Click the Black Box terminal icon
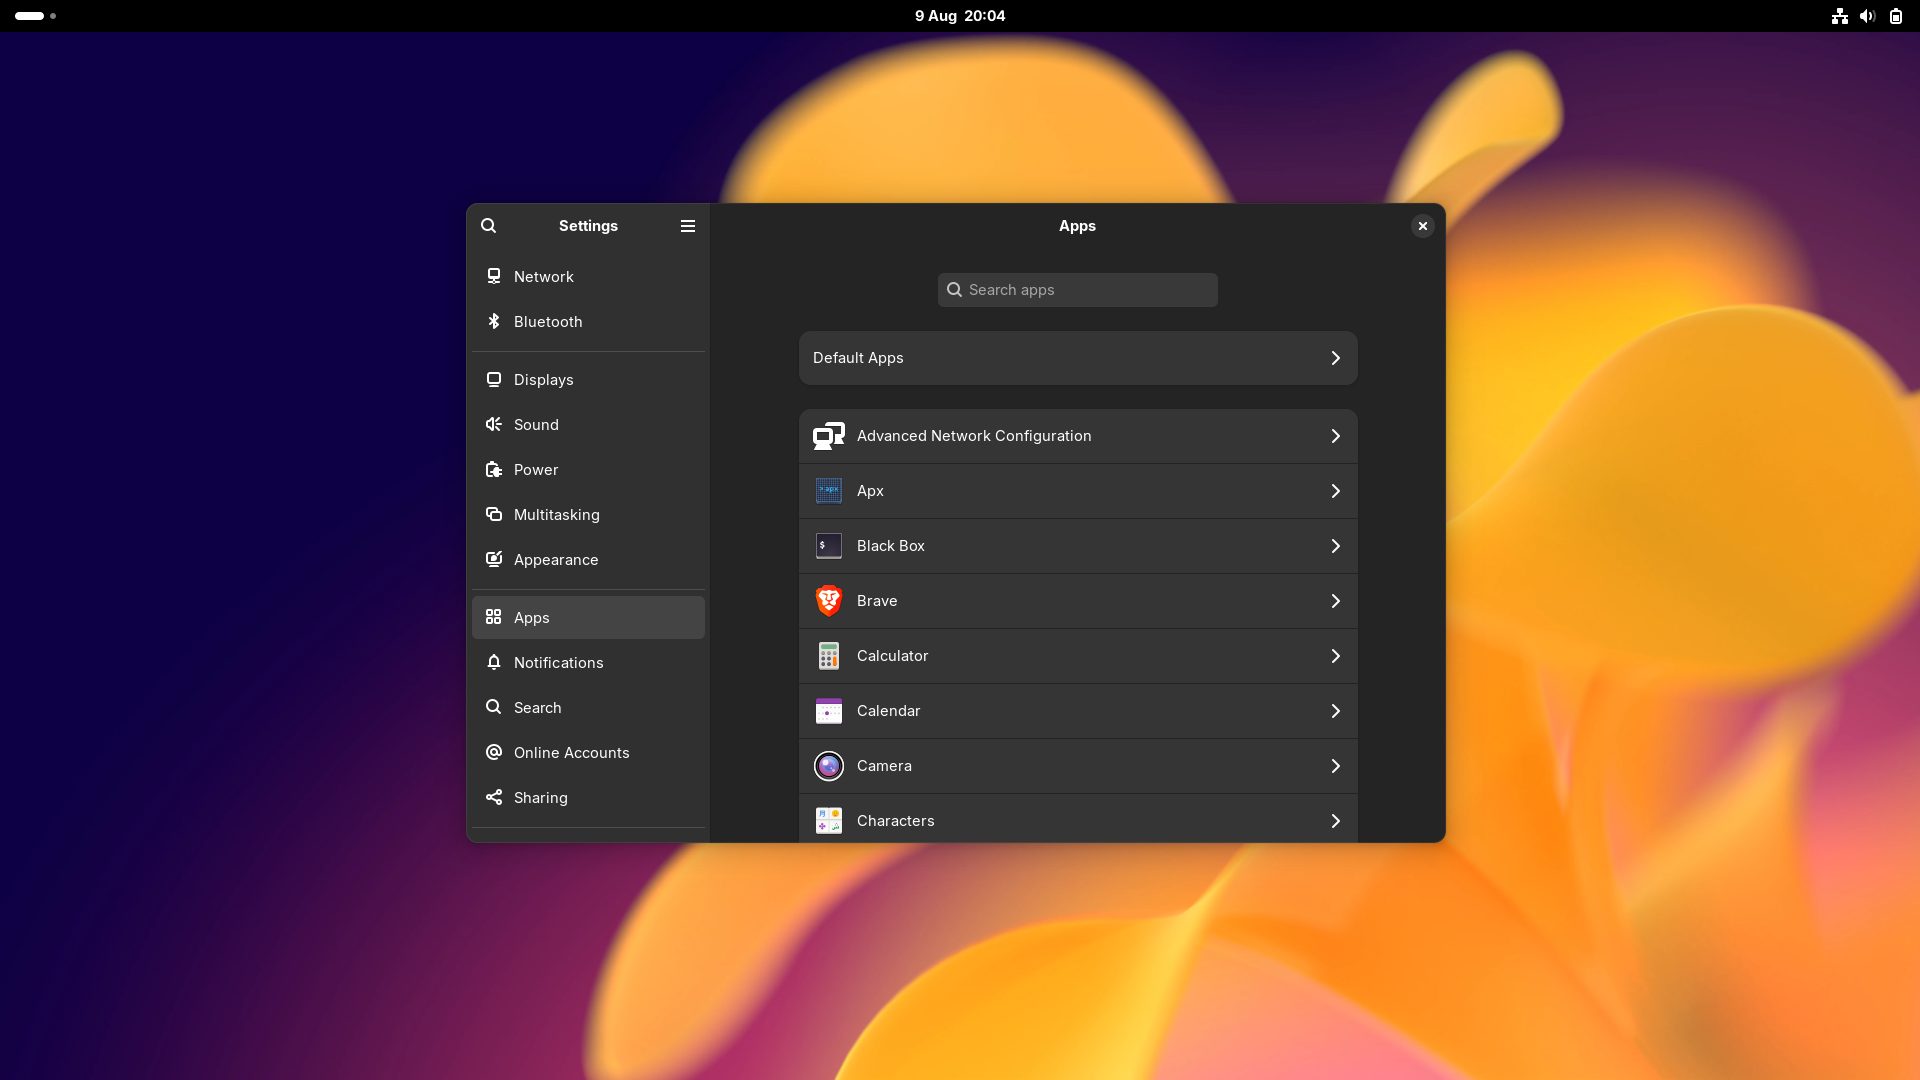 (x=829, y=546)
